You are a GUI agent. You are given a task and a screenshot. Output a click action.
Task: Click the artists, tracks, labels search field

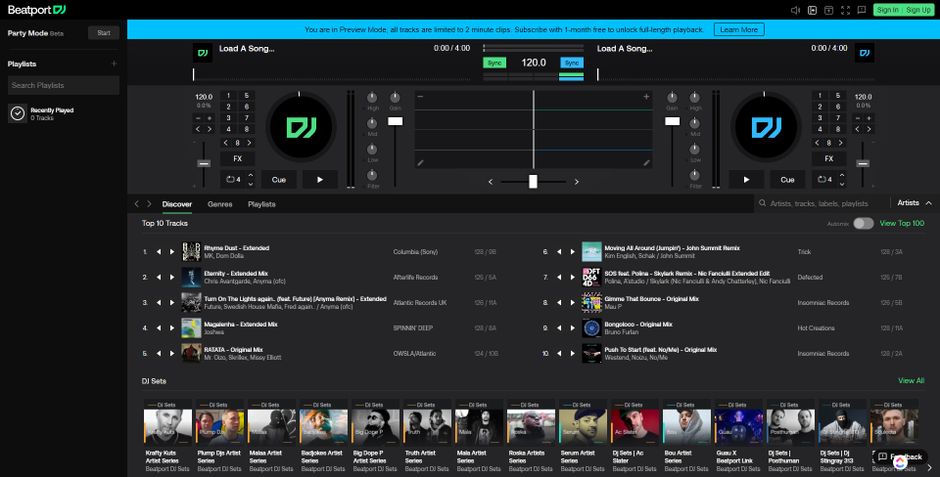click(x=822, y=203)
